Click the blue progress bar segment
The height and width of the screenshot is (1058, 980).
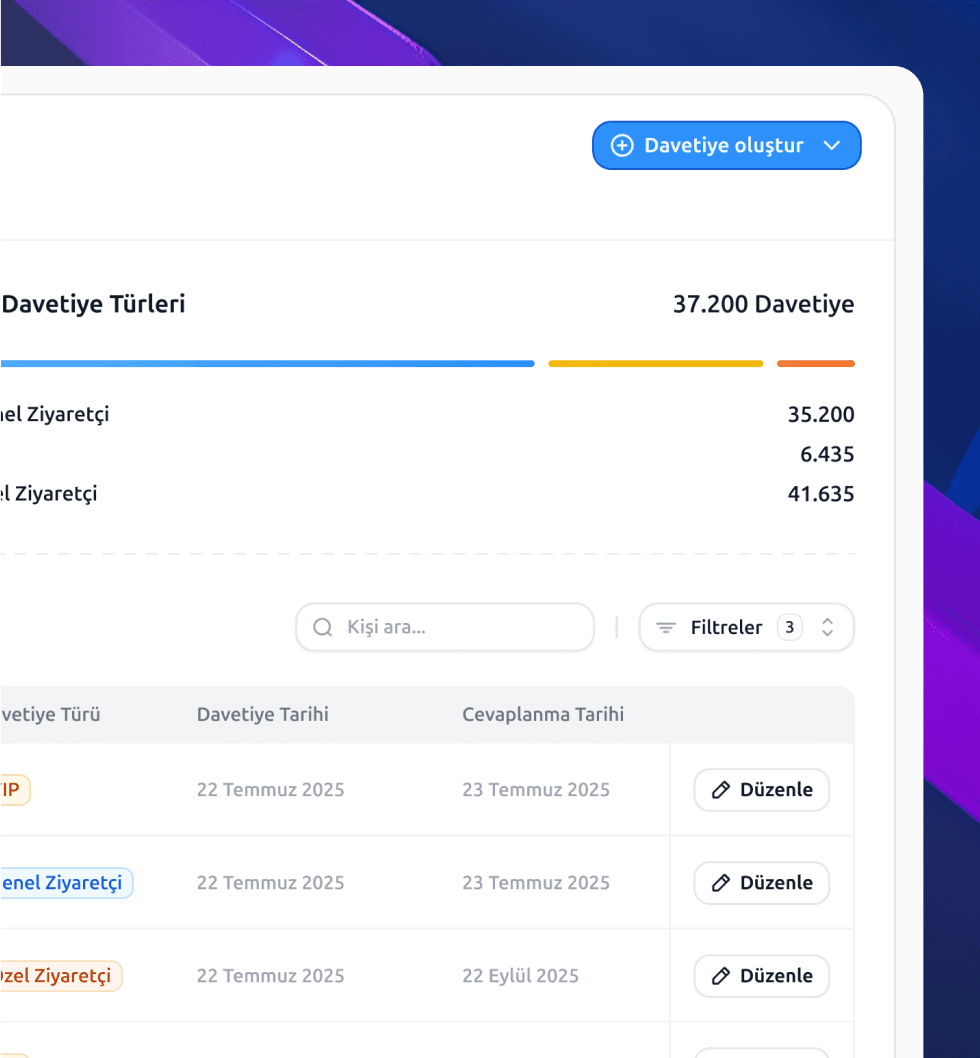[267, 364]
